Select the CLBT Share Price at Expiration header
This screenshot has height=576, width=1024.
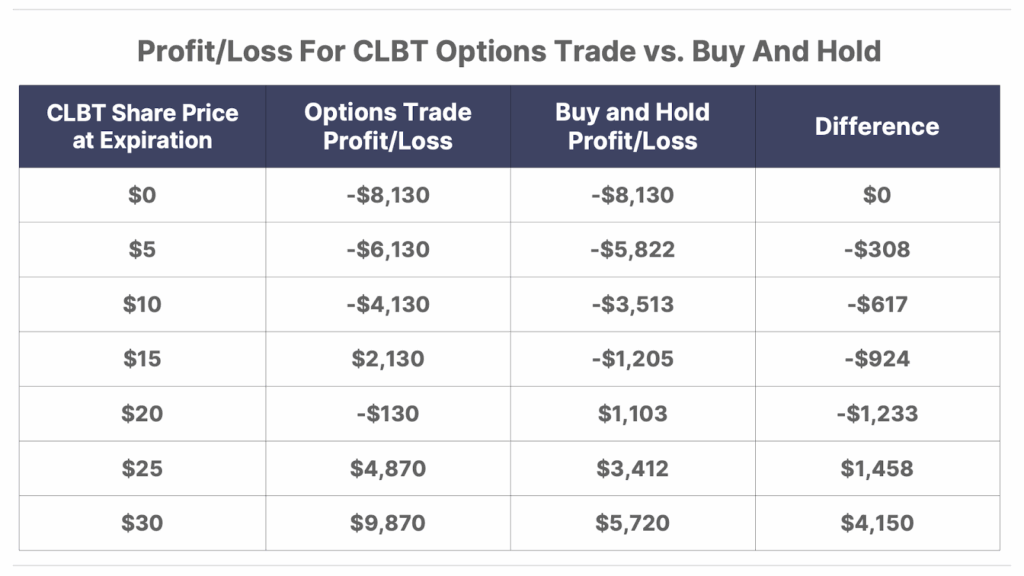pyautogui.click(x=142, y=127)
